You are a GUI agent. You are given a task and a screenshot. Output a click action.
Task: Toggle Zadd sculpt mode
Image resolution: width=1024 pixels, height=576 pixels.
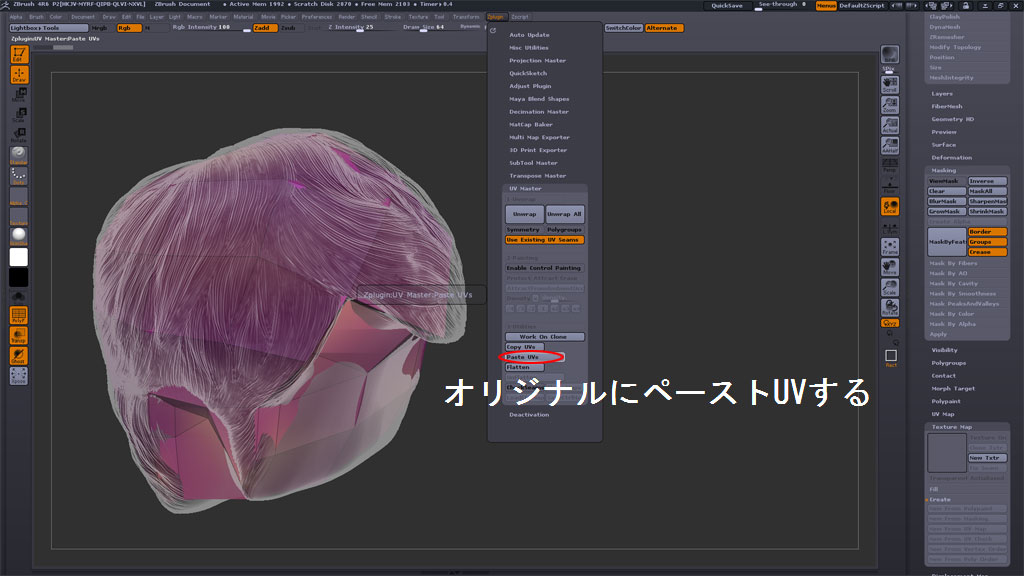click(265, 28)
